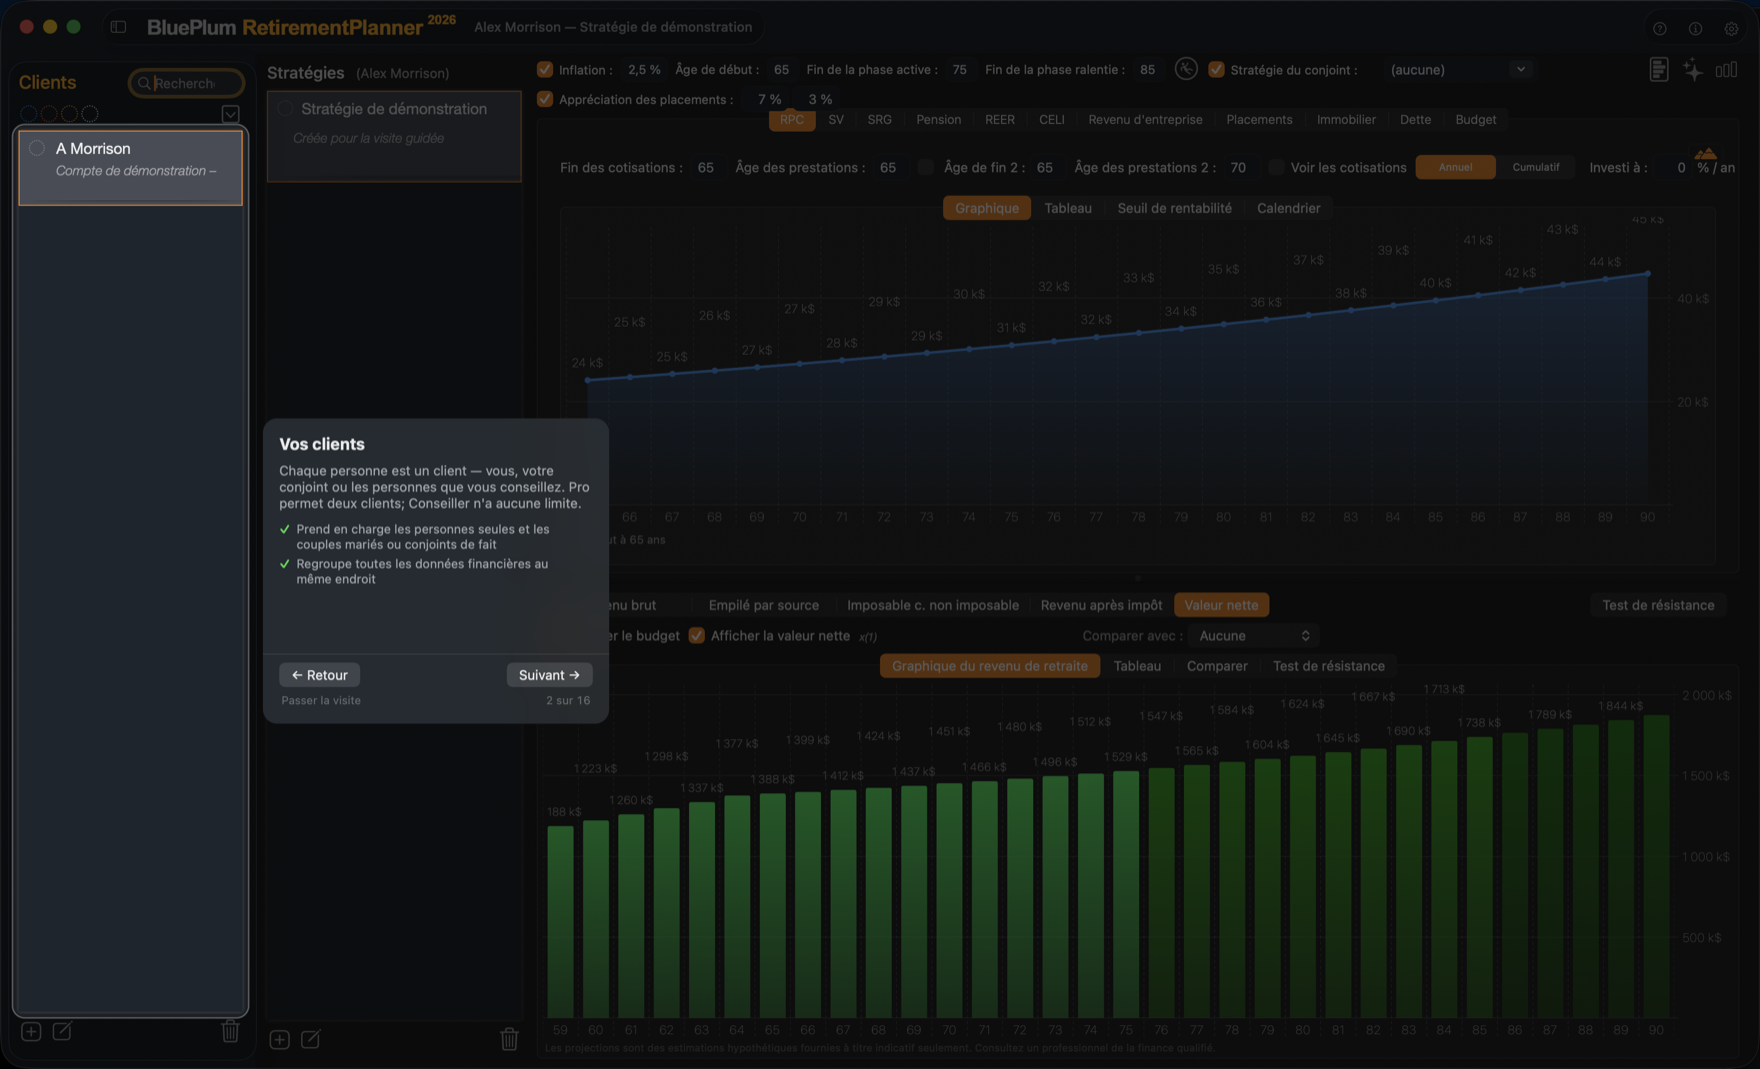Click the Recherche search field
Image resolution: width=1760 pixels, height=1069 pixels.
point(187,83)
